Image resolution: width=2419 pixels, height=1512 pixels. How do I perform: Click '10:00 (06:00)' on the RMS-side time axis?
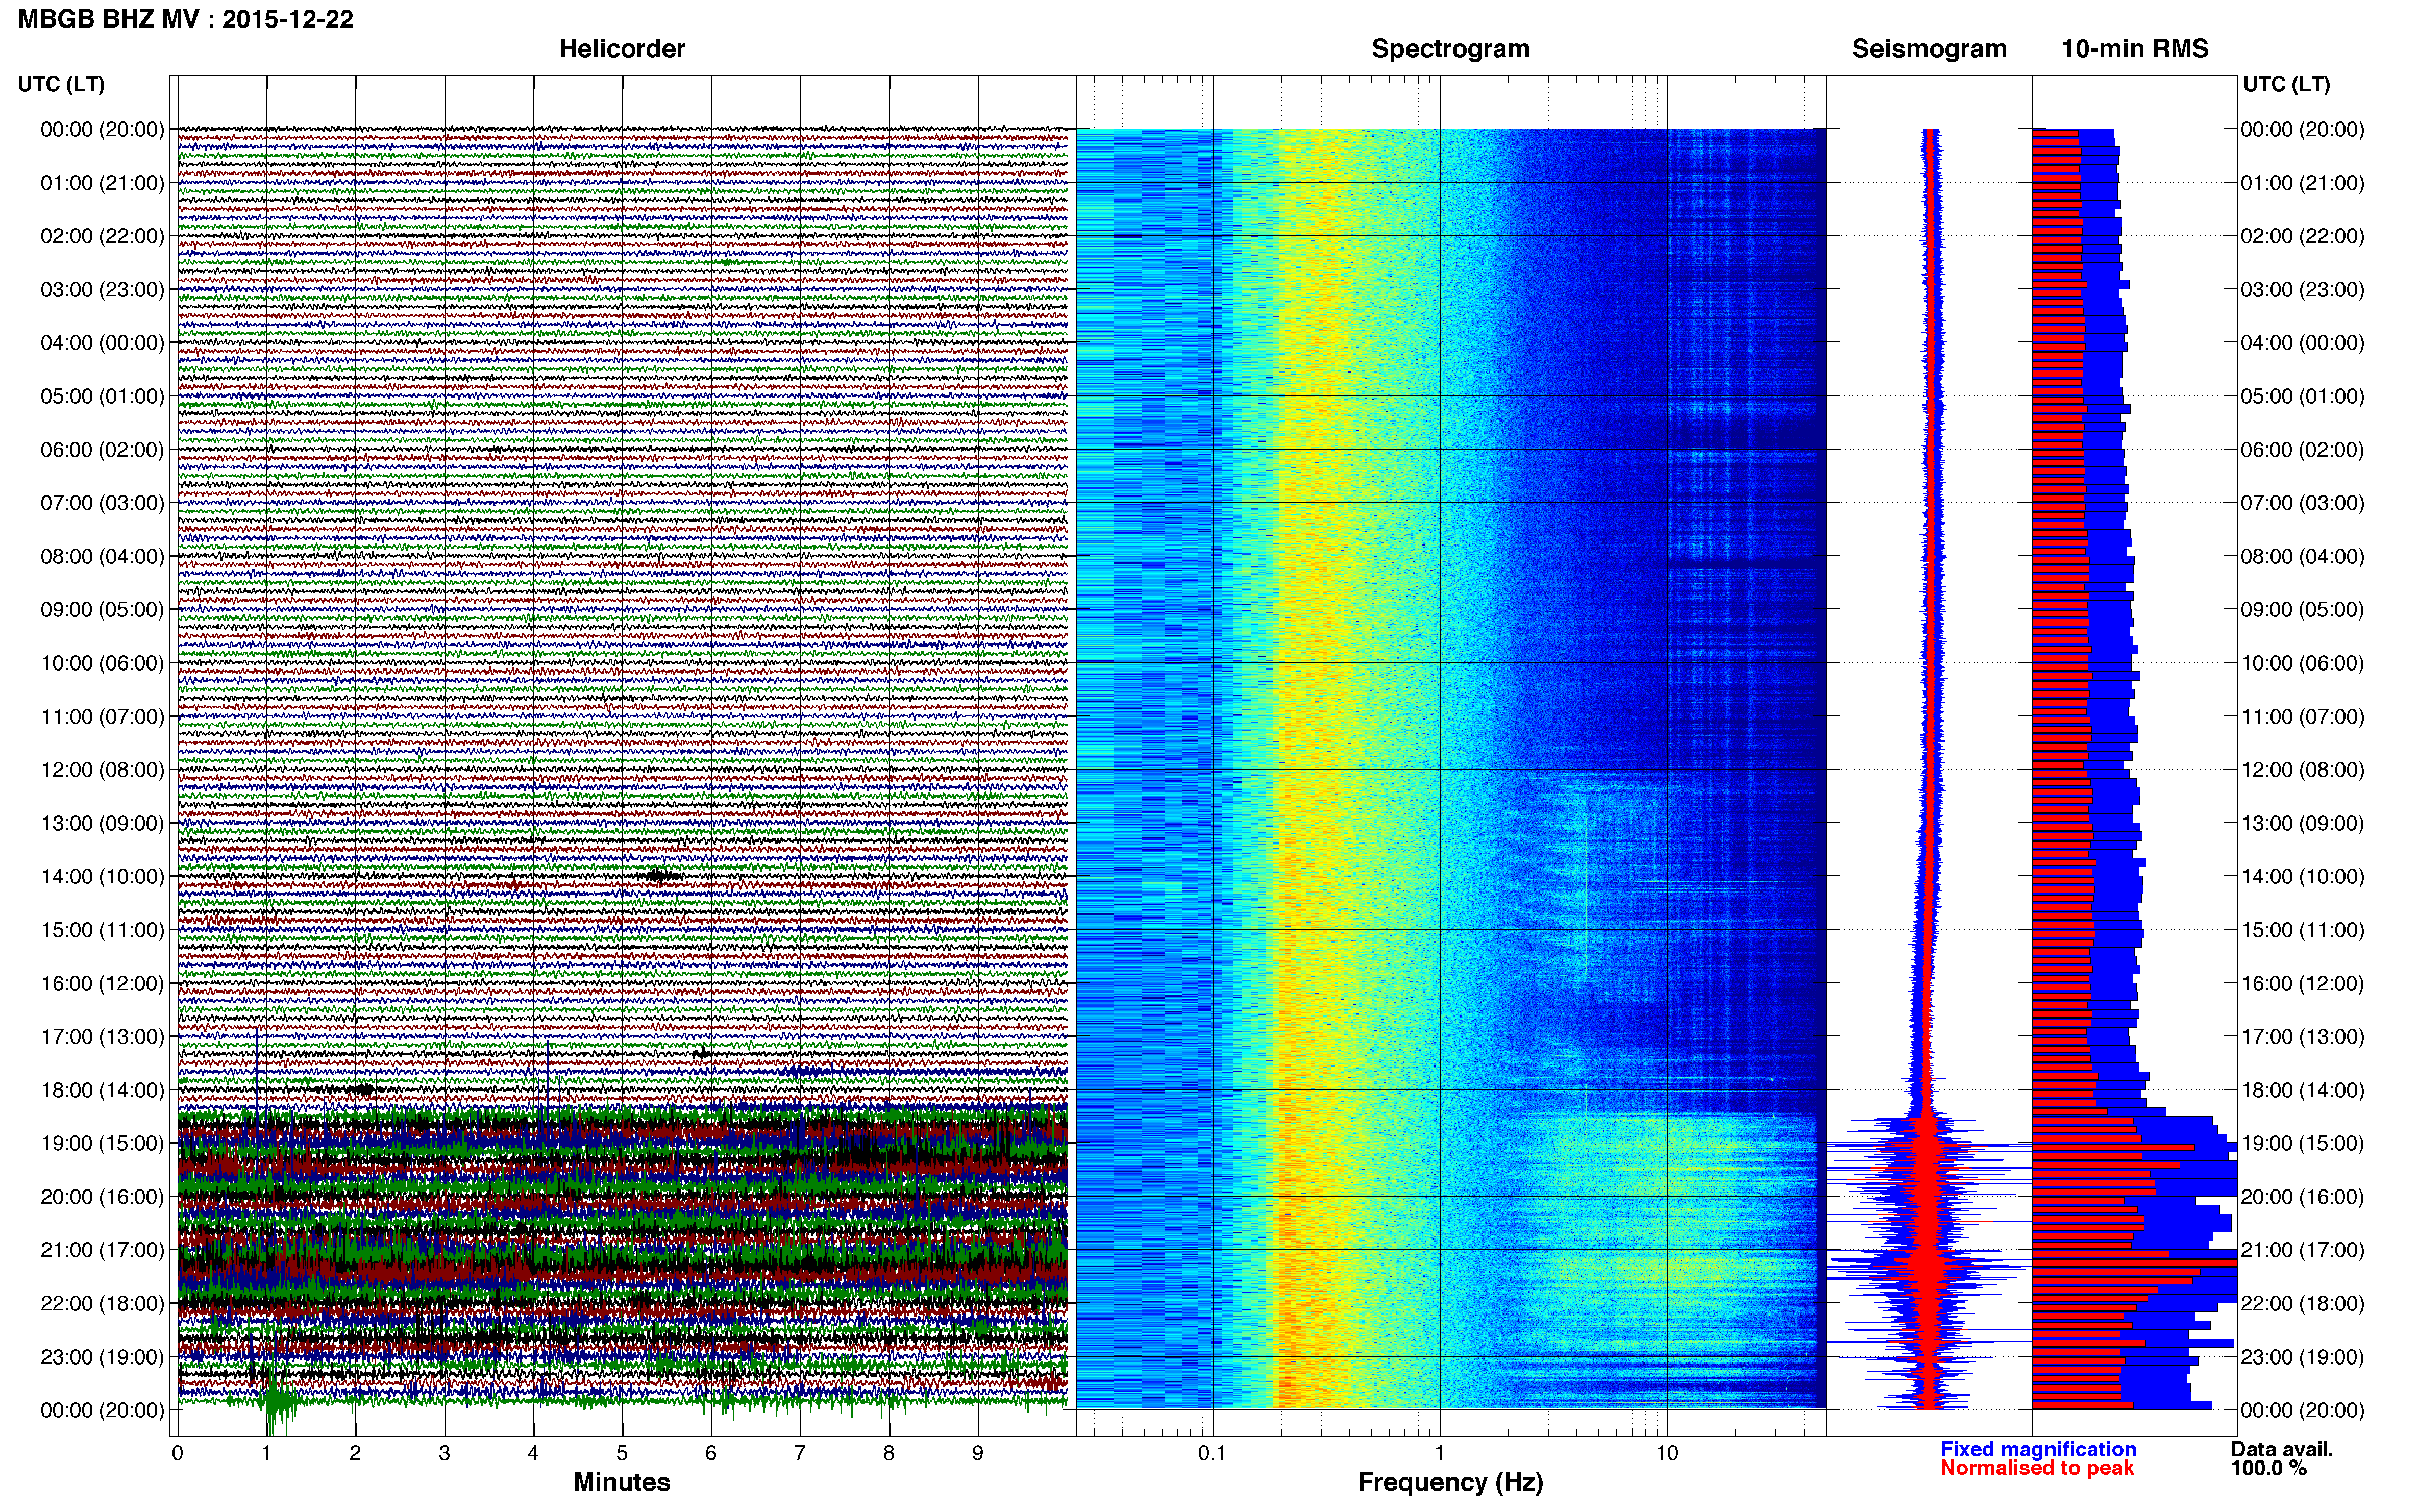point(2302,663)
